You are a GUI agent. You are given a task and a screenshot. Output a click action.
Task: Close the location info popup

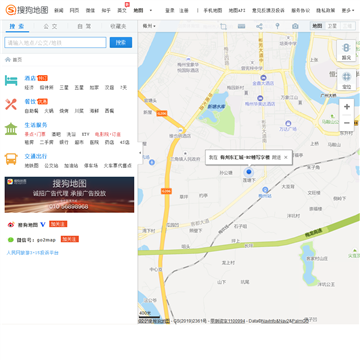pos(286,157)
